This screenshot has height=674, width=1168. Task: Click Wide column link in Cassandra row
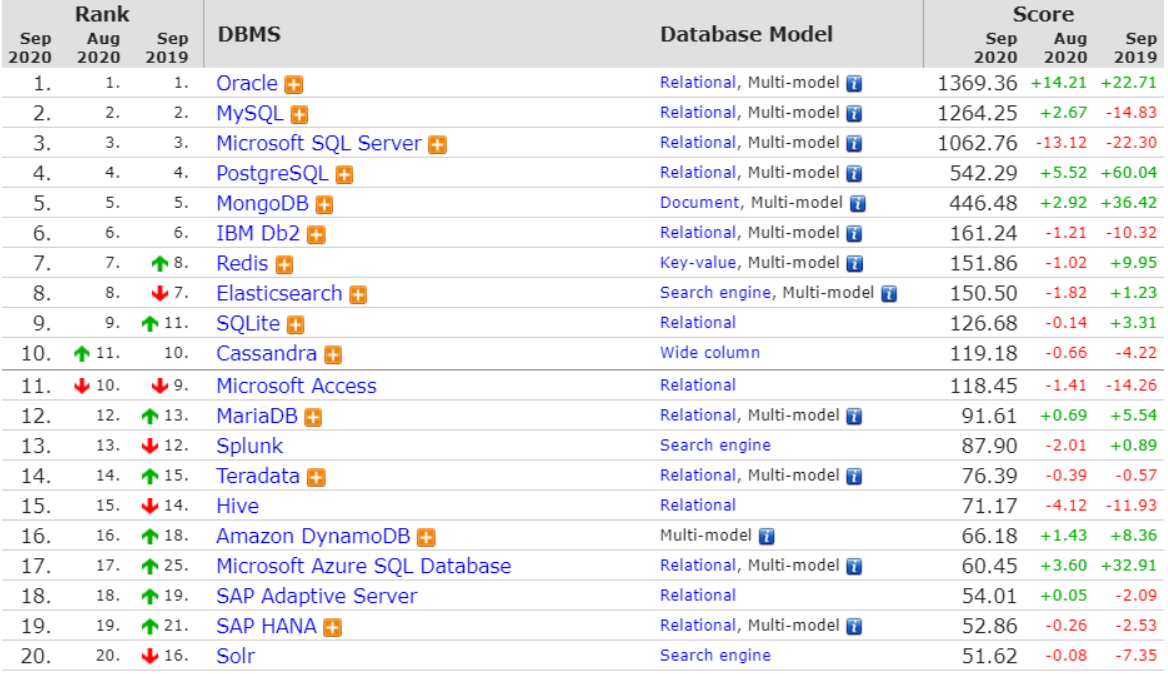click(710, 353)
